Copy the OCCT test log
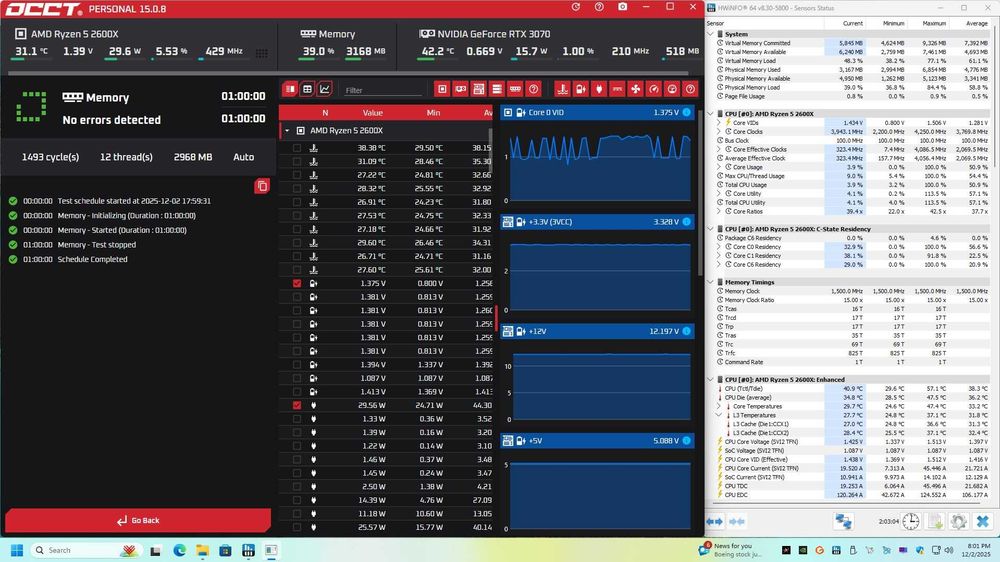The height and width of the screenshot is (562, 1000). coord(261,186)
